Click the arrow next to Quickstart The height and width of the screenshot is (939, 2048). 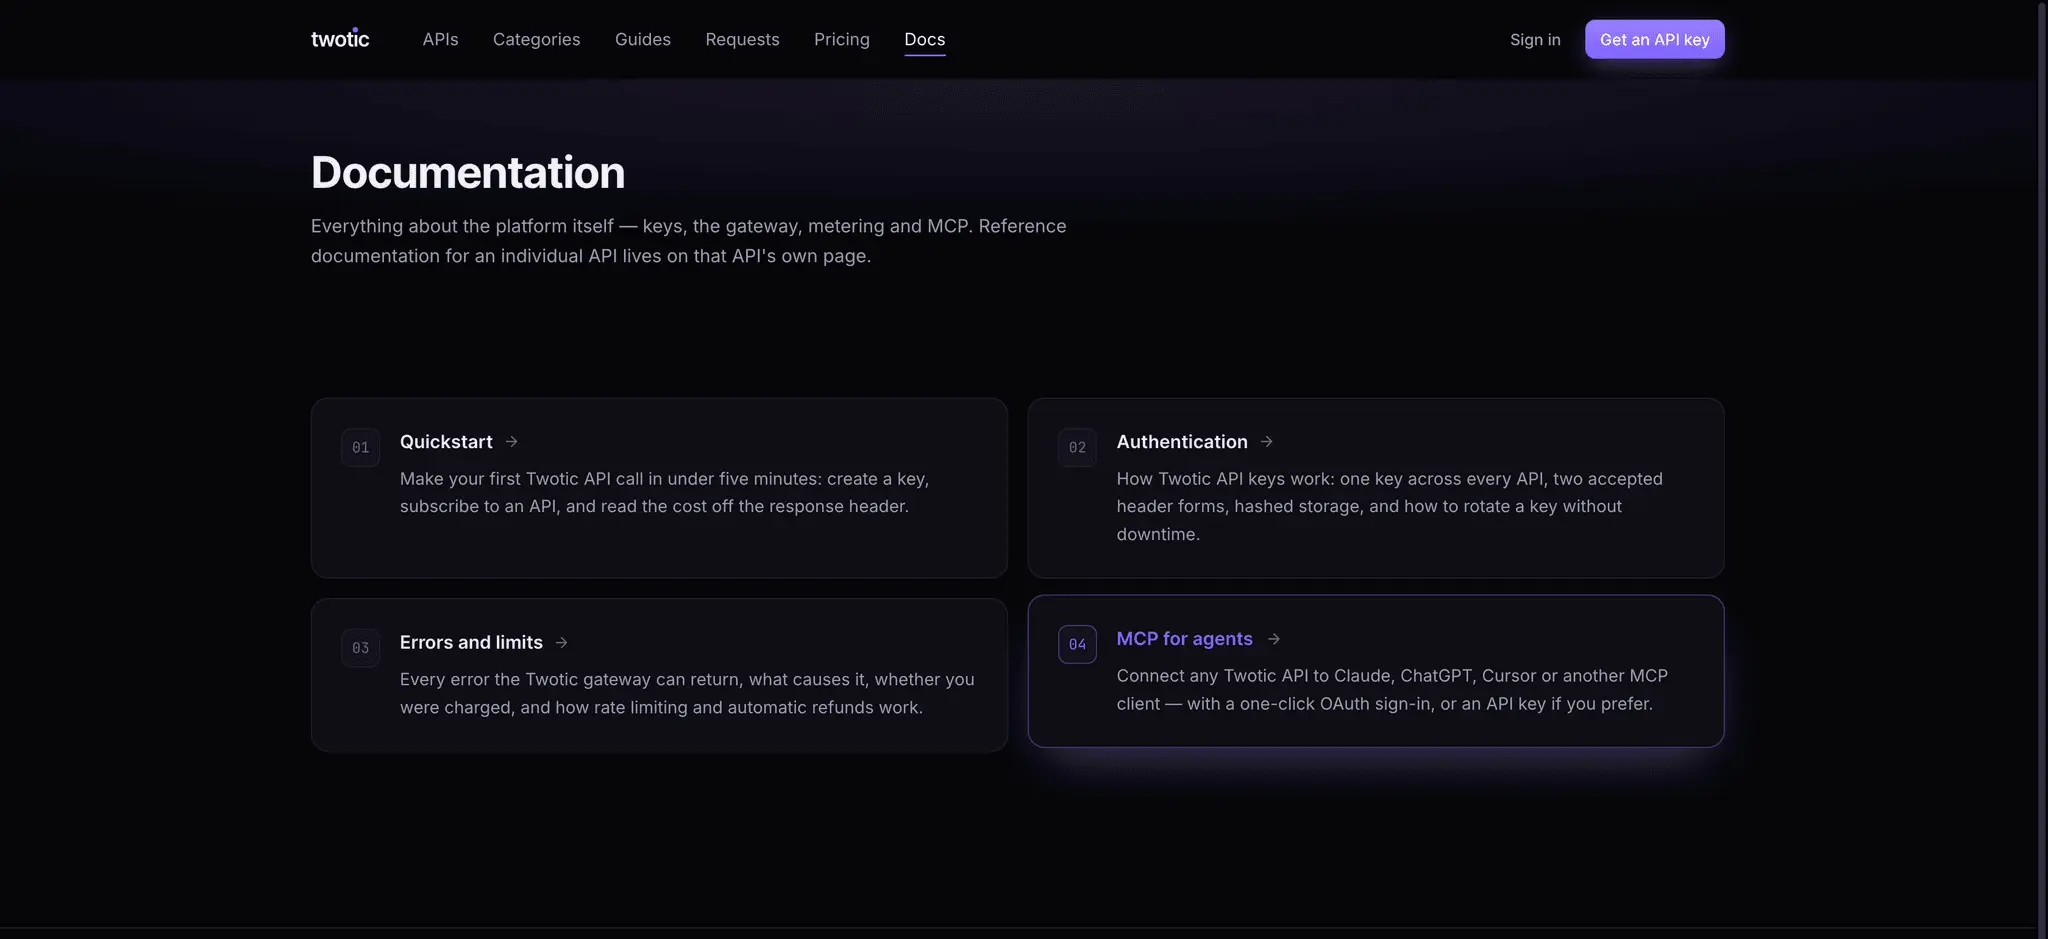pyautogui.click(x=511, y=441)
